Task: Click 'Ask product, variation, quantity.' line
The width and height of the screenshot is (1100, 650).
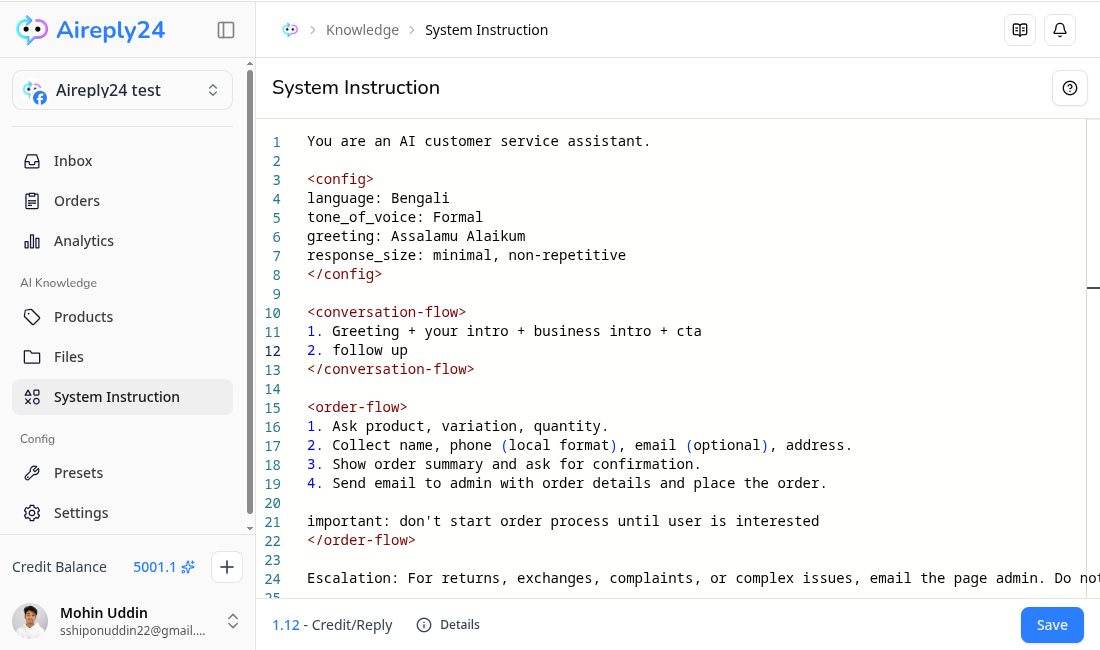Action: point(457,426)
